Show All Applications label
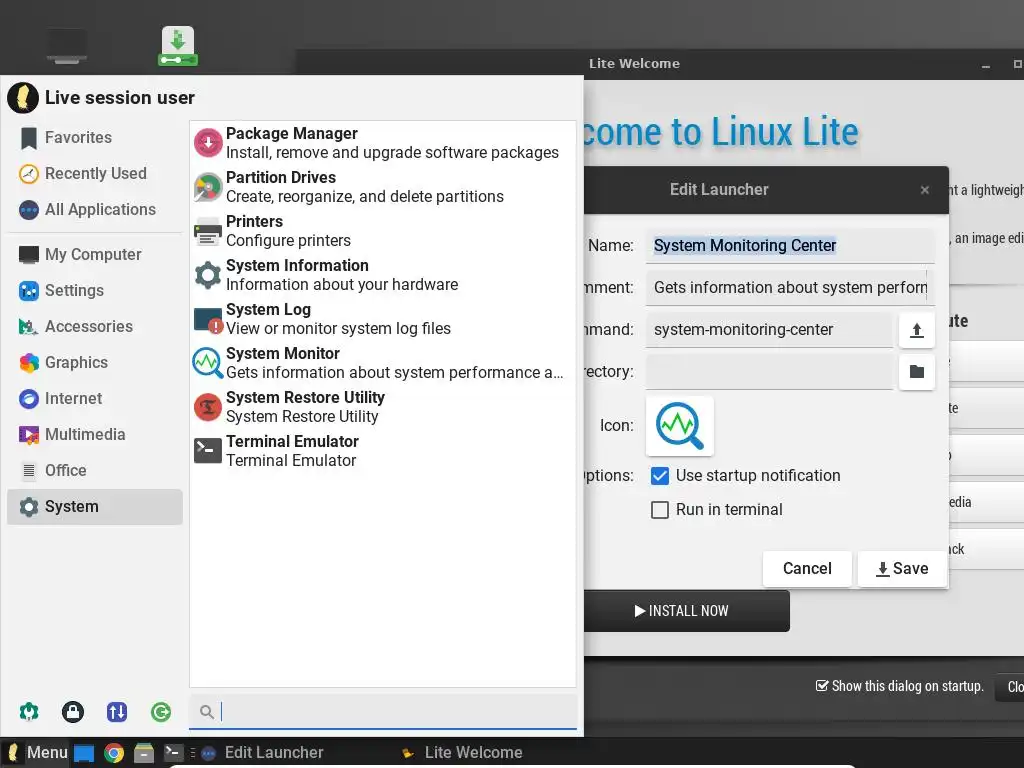 coord(101,210)
